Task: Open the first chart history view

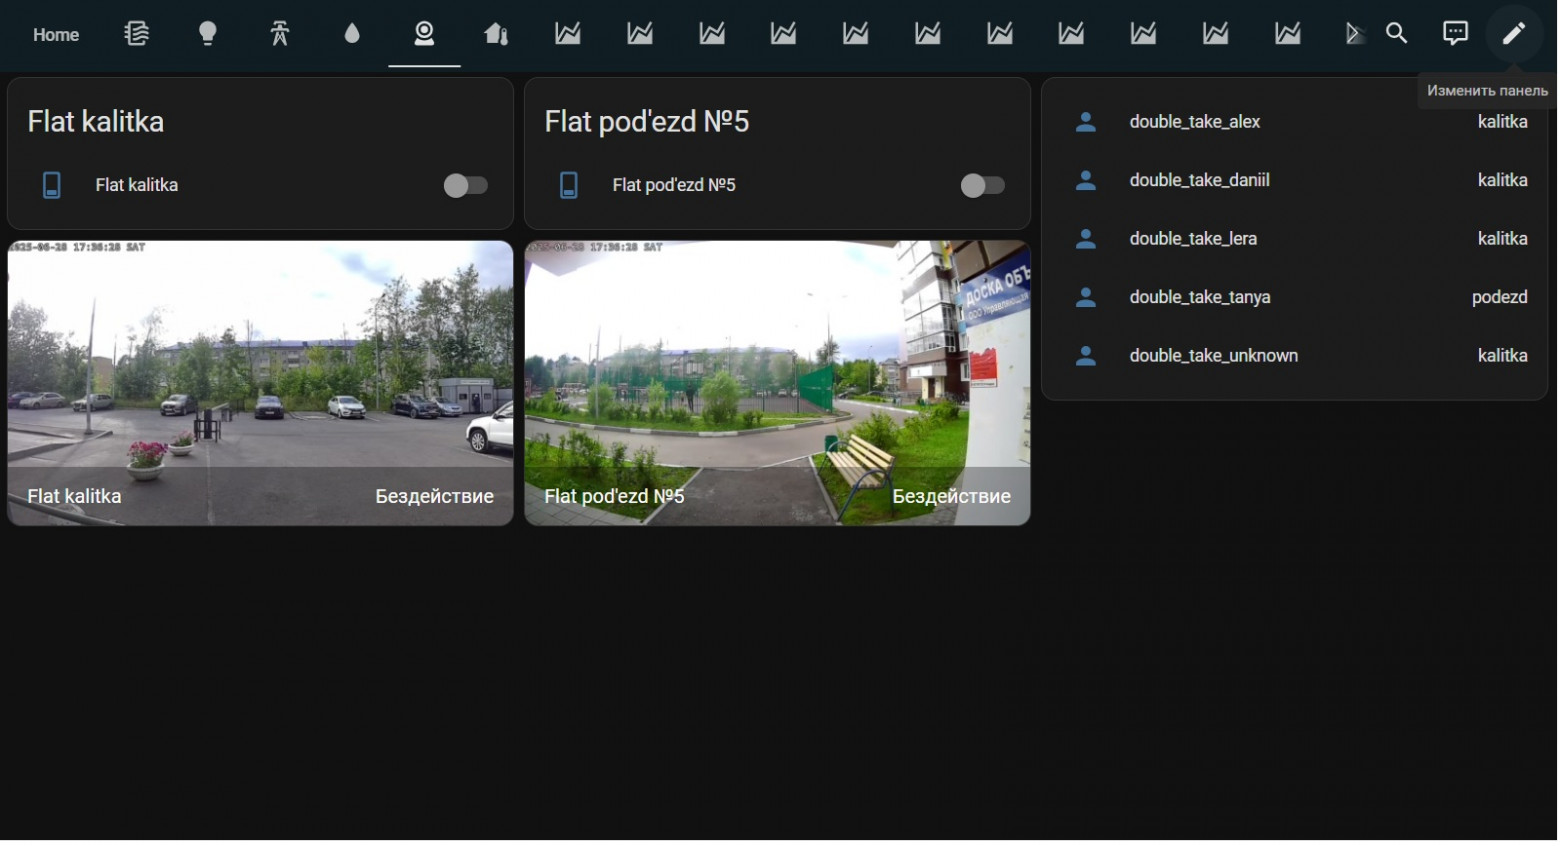Action: 568,34
